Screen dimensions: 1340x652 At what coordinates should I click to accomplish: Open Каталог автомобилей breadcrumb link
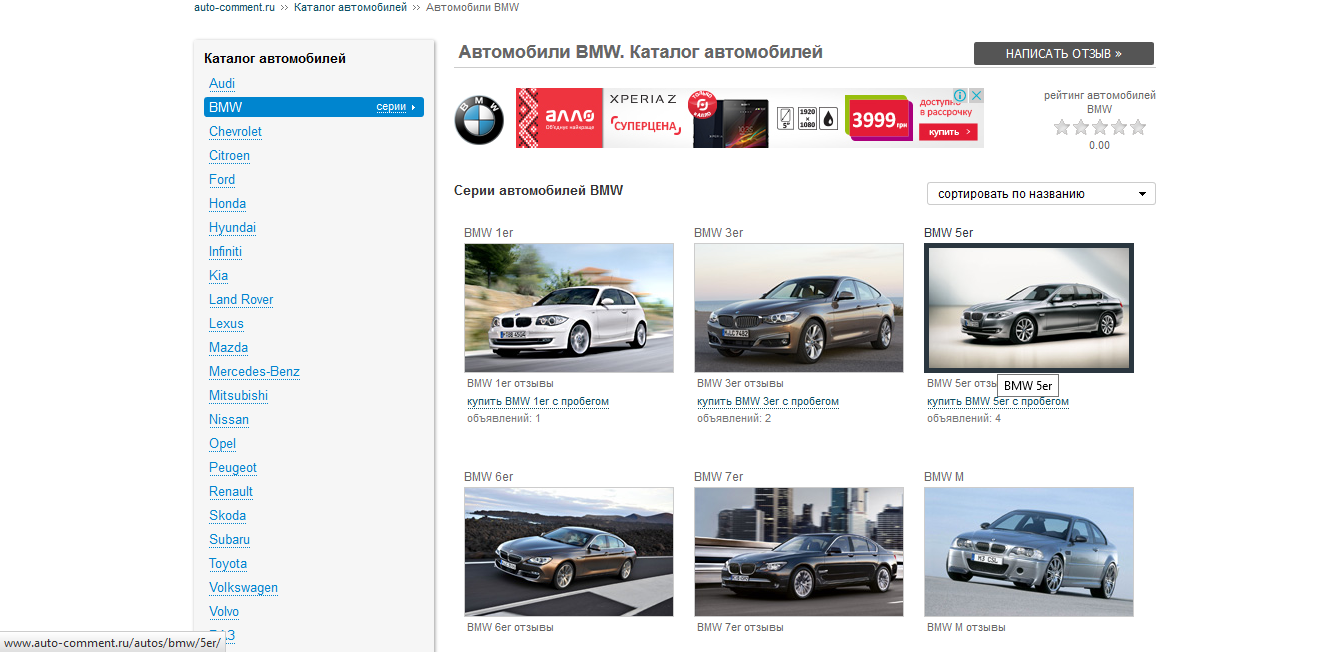[350, 7]
